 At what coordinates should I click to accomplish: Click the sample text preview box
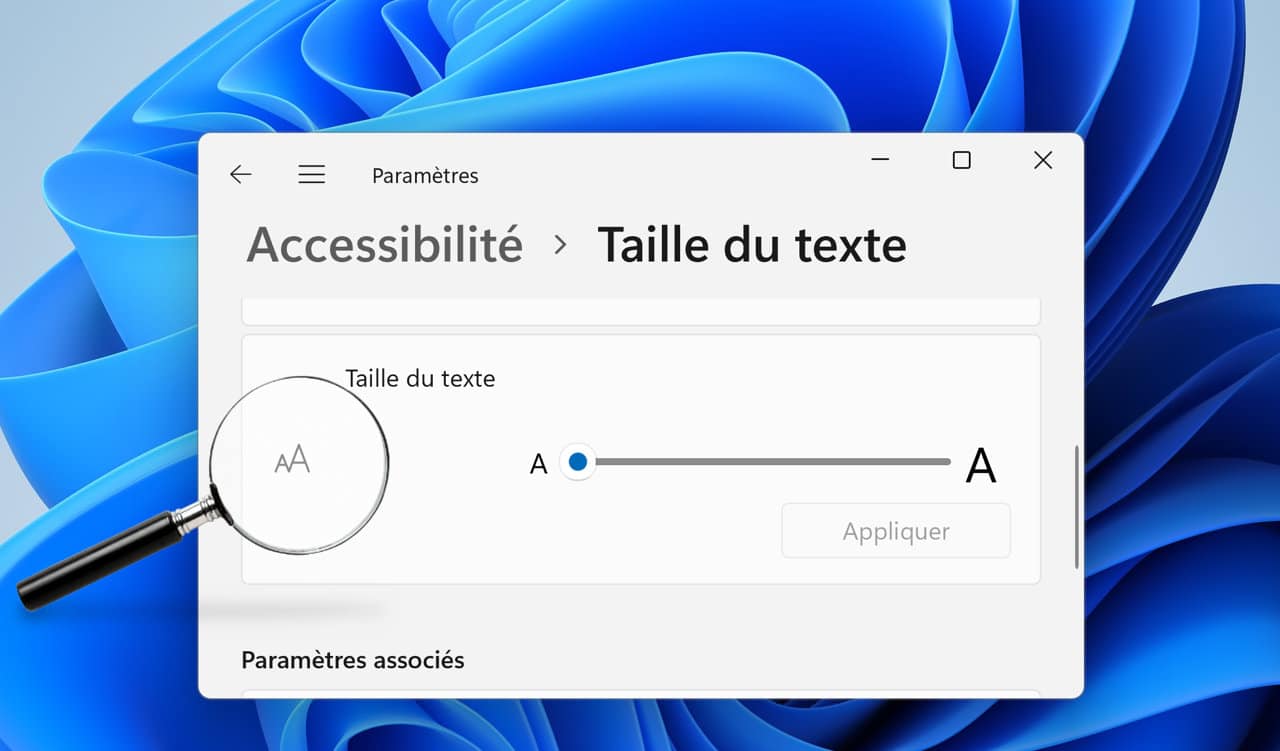[x=640, y=311]
